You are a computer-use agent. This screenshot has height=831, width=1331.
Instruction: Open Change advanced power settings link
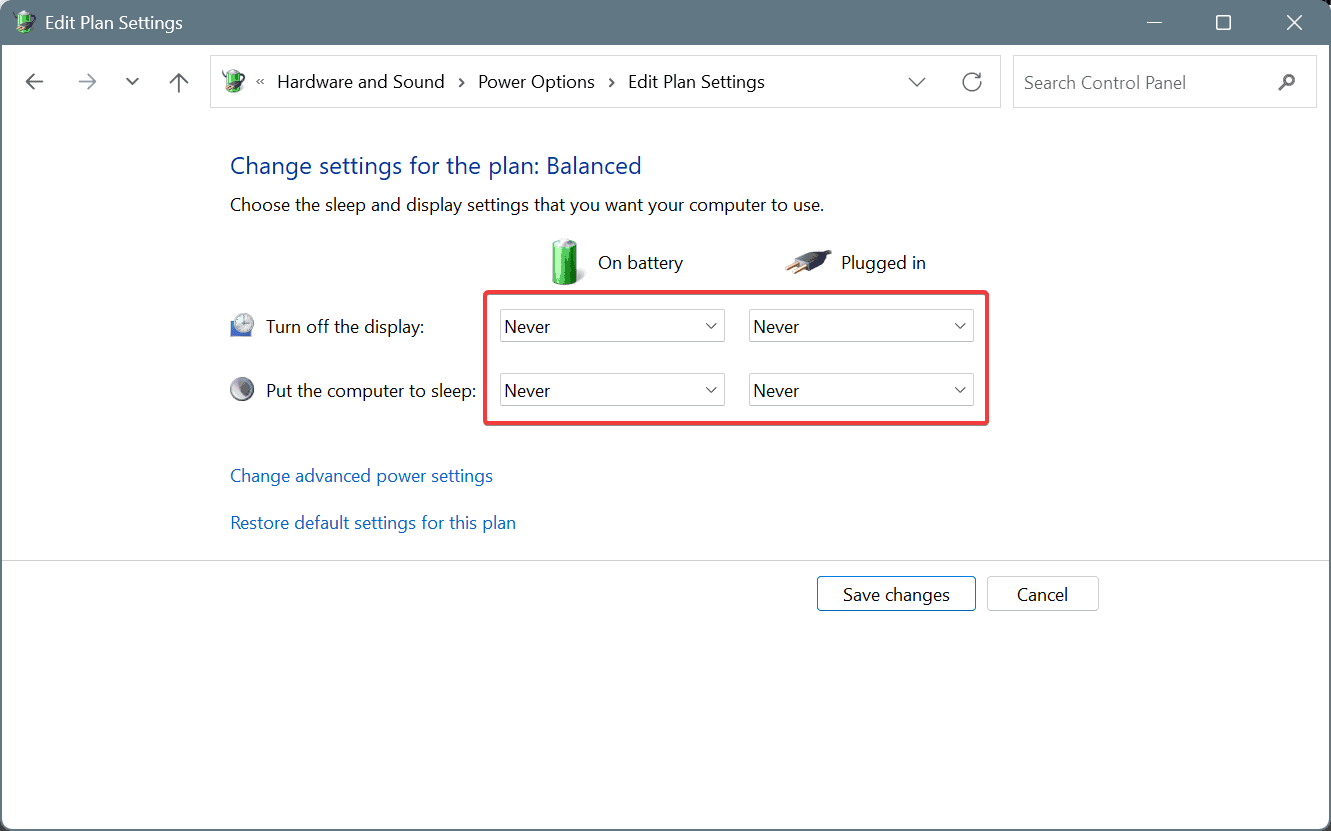click(361, 476)
